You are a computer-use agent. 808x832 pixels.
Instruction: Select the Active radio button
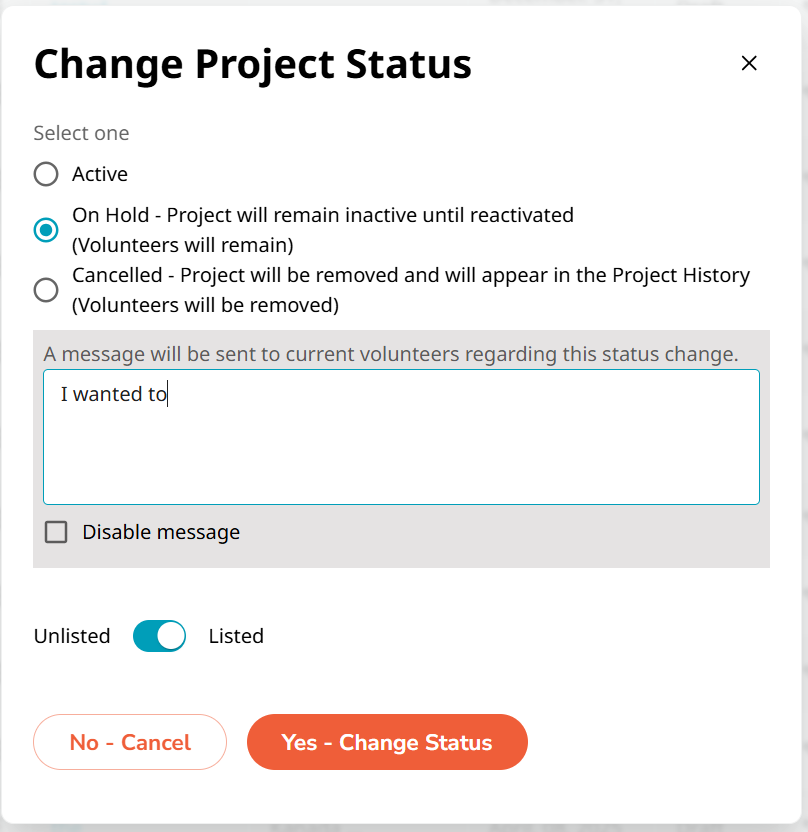[46, 175]
